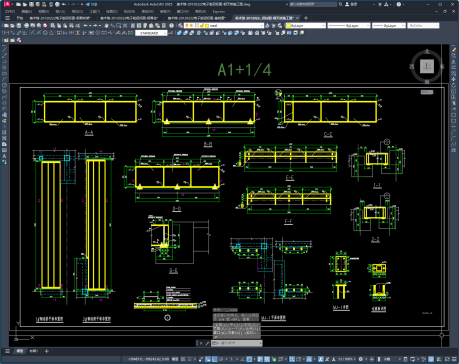459x364 pixels.
Task: Open the 文件(F) menu
Action: click(x=10, y=11)
